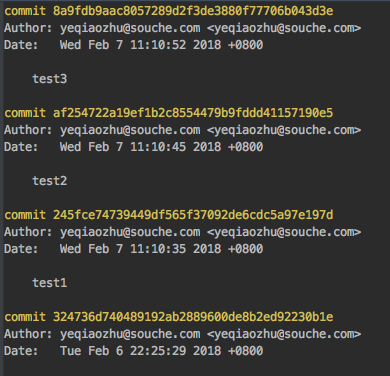Click the word commit above test2

[25, 113]
